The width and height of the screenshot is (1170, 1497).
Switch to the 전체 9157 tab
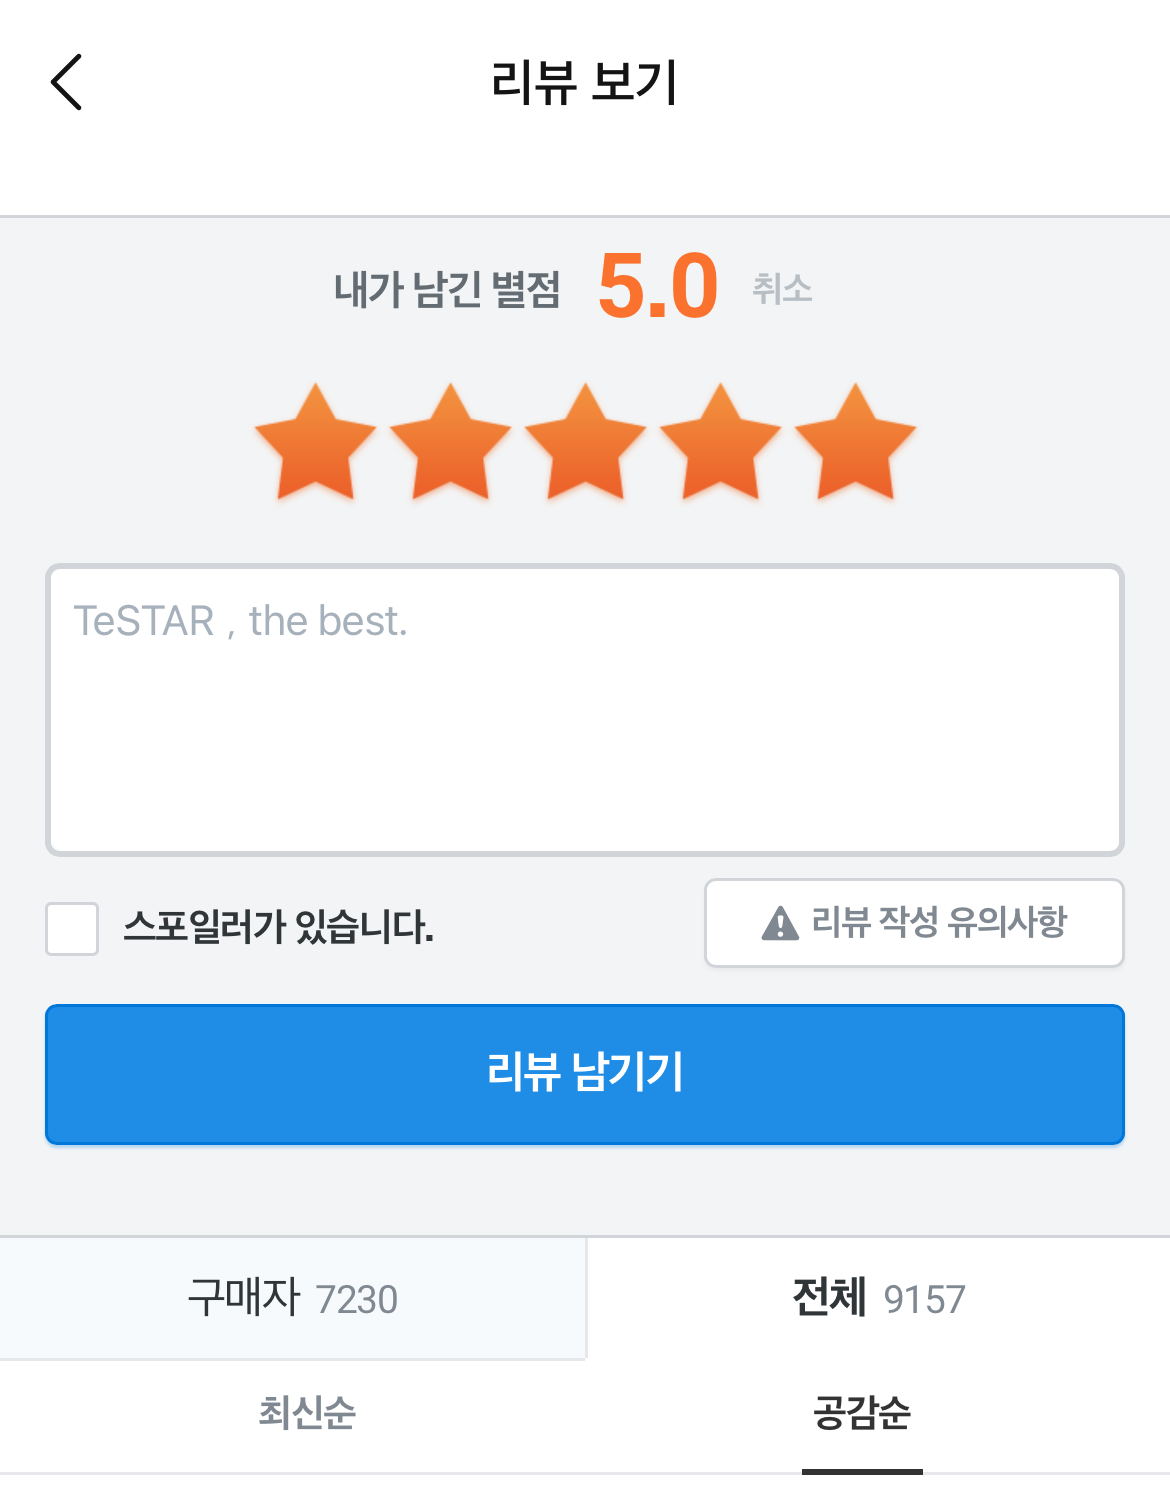coord(878,1298)
